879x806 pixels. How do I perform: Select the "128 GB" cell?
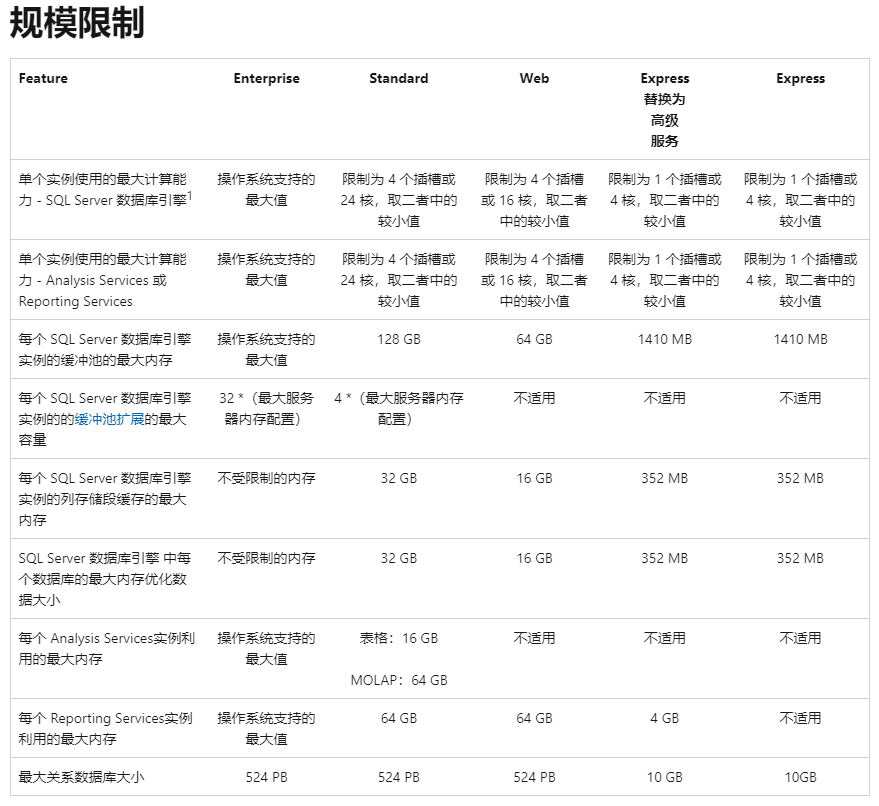[x=399, y=340]
